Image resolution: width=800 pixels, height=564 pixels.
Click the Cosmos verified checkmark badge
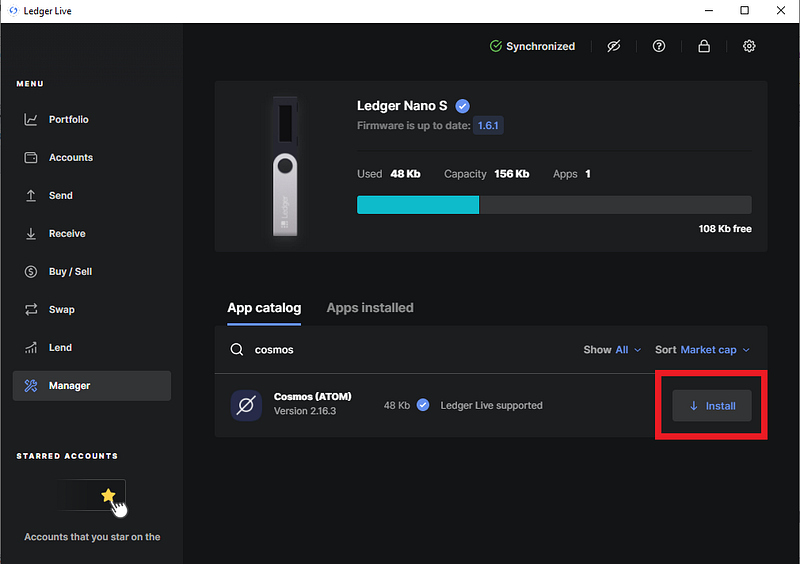[x=423, y=405]
